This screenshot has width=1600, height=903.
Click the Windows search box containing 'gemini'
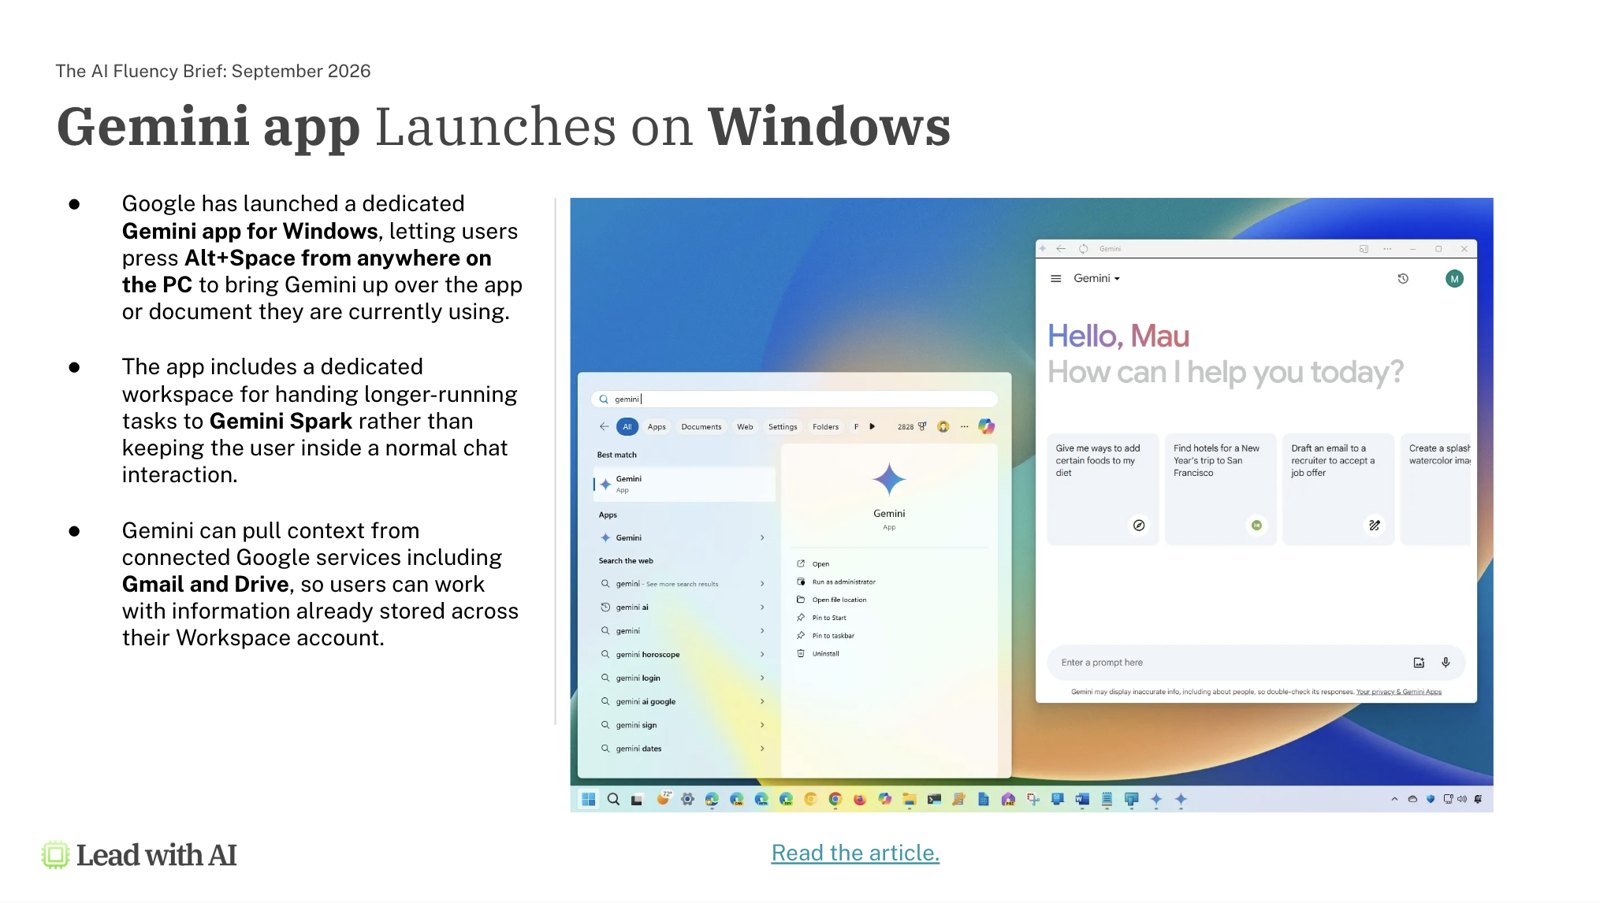(x=795, y=399)
